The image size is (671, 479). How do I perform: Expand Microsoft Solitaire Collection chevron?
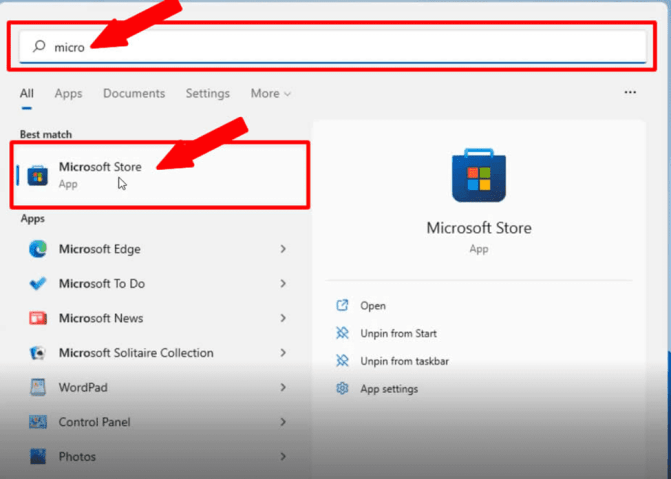tap(283, 353)
